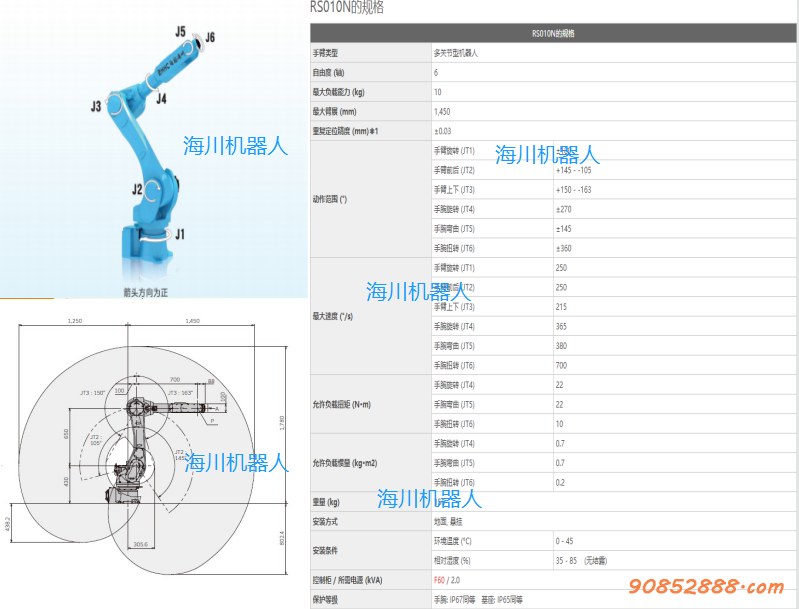This screenshot has width=799, height=609.
Task: Select the humidity value '35 - 85 (无结露)'
Action: click(x=581, y=561)
